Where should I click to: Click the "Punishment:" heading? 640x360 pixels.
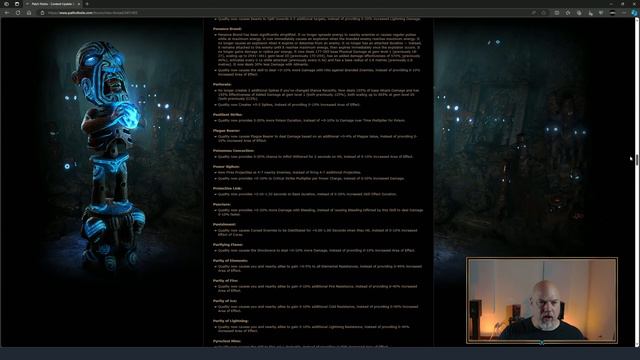pos(224,224)
